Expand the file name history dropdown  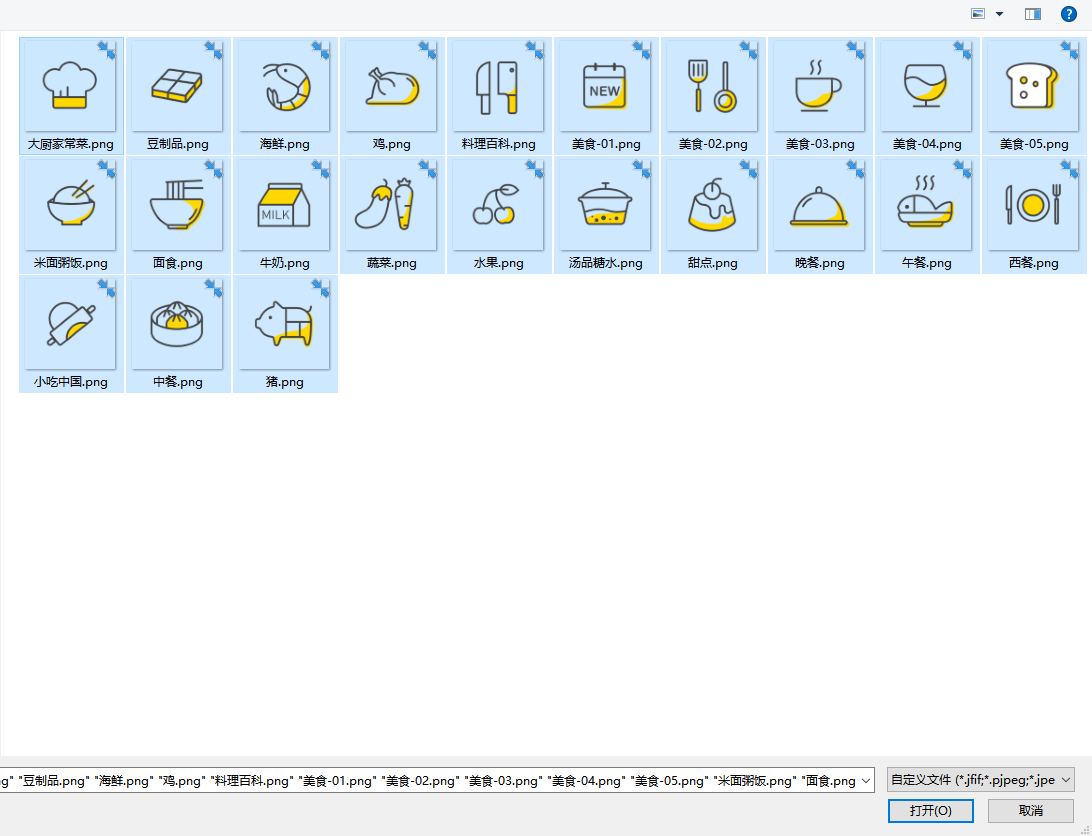pos(865,780)
